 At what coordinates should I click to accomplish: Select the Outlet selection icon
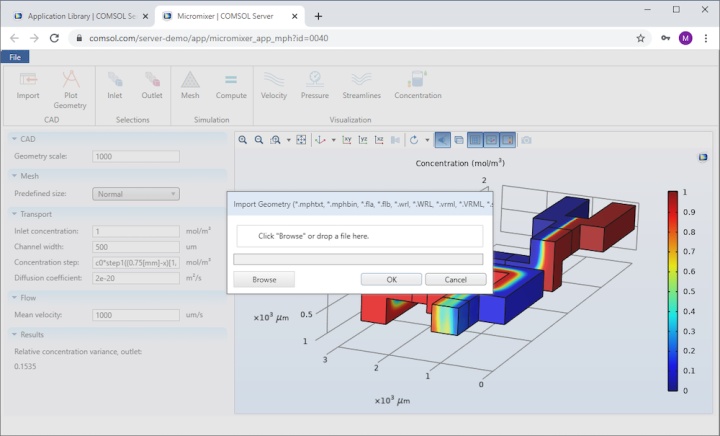pos(152,79)
